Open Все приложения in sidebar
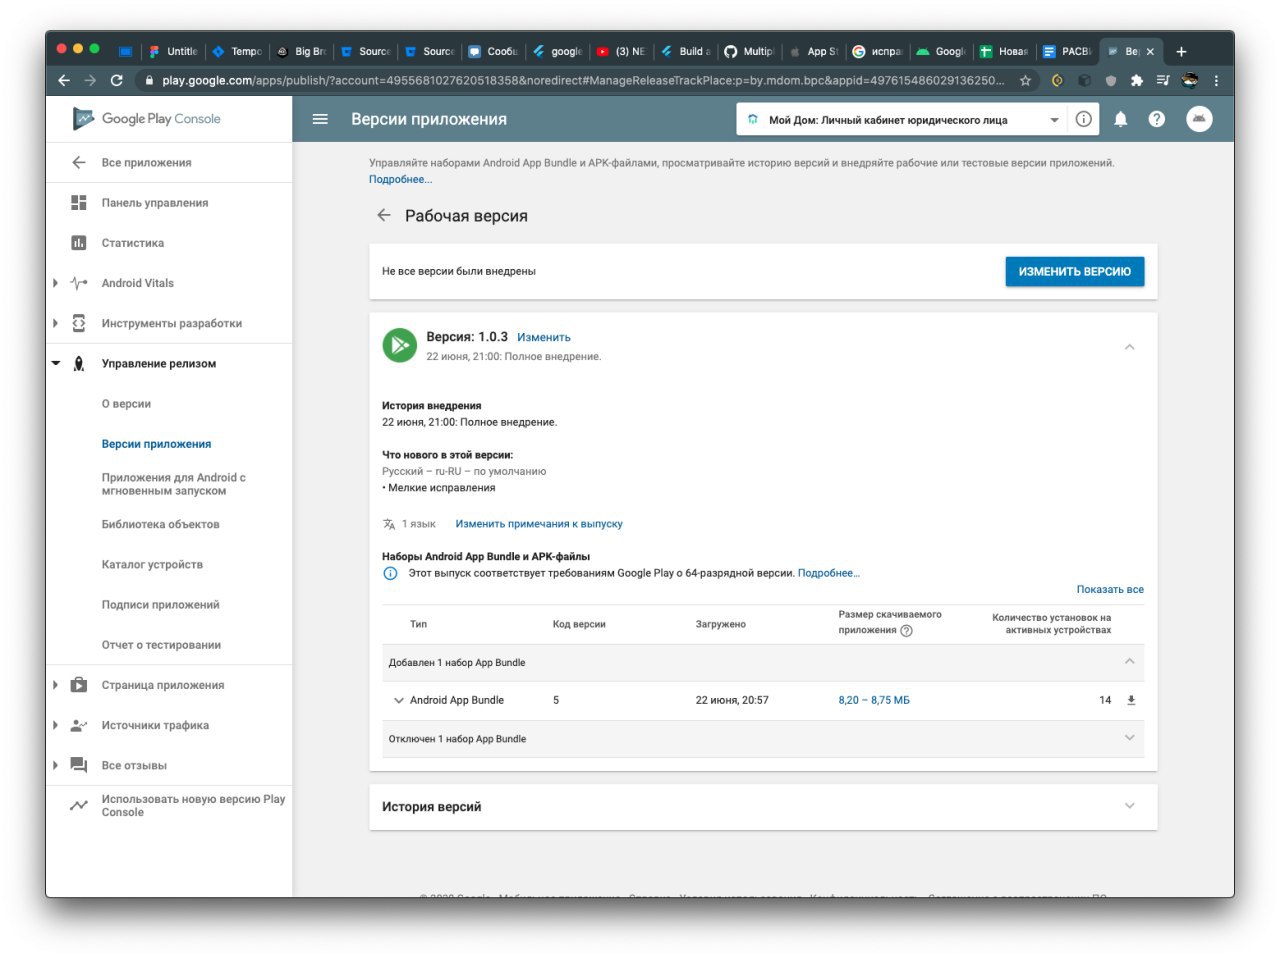The height and width of the screenshot is (958, 1280). pyautogui.click(x=146, y=163)
